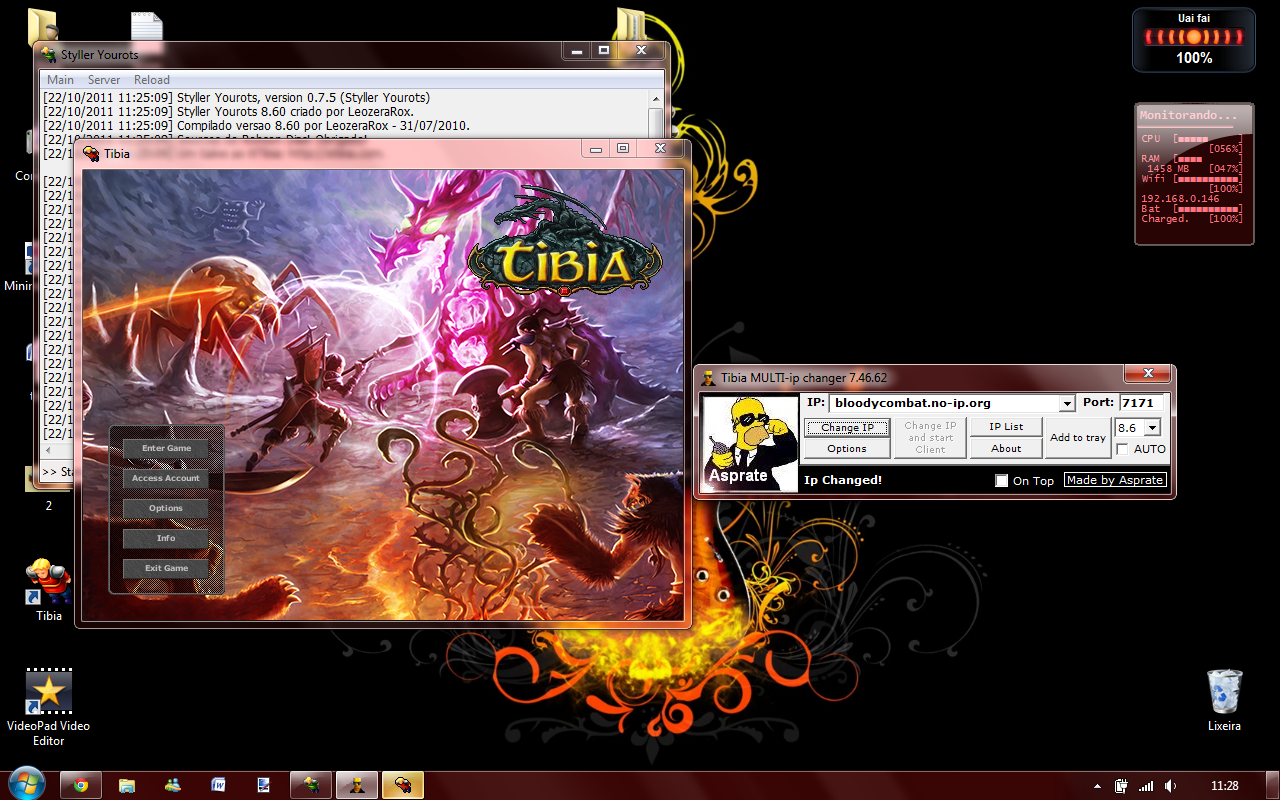This screenshot has width=1280, height=800.
Task: Click the volume speaker tray icon
Action: pos(1170,786)
